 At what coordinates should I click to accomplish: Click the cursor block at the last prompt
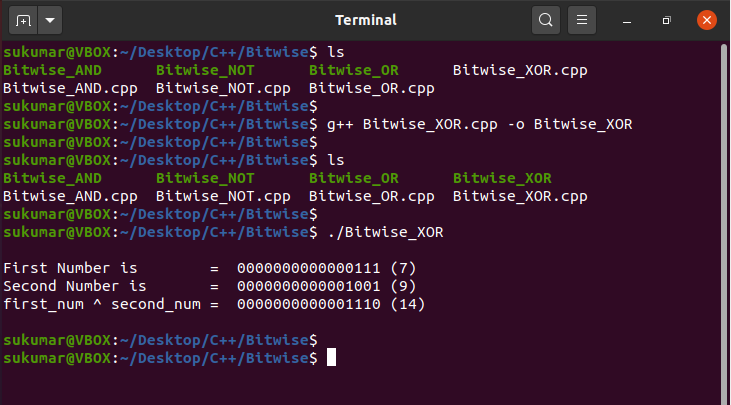331,357
